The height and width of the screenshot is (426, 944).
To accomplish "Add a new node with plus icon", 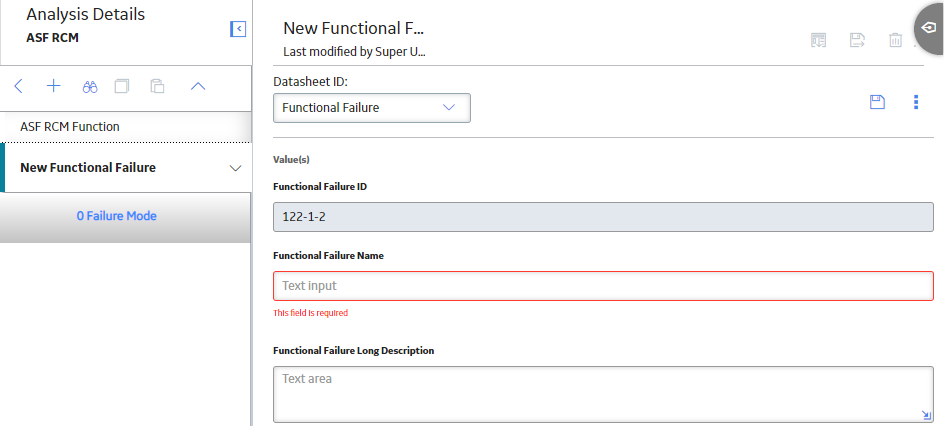I will (54, 86).
